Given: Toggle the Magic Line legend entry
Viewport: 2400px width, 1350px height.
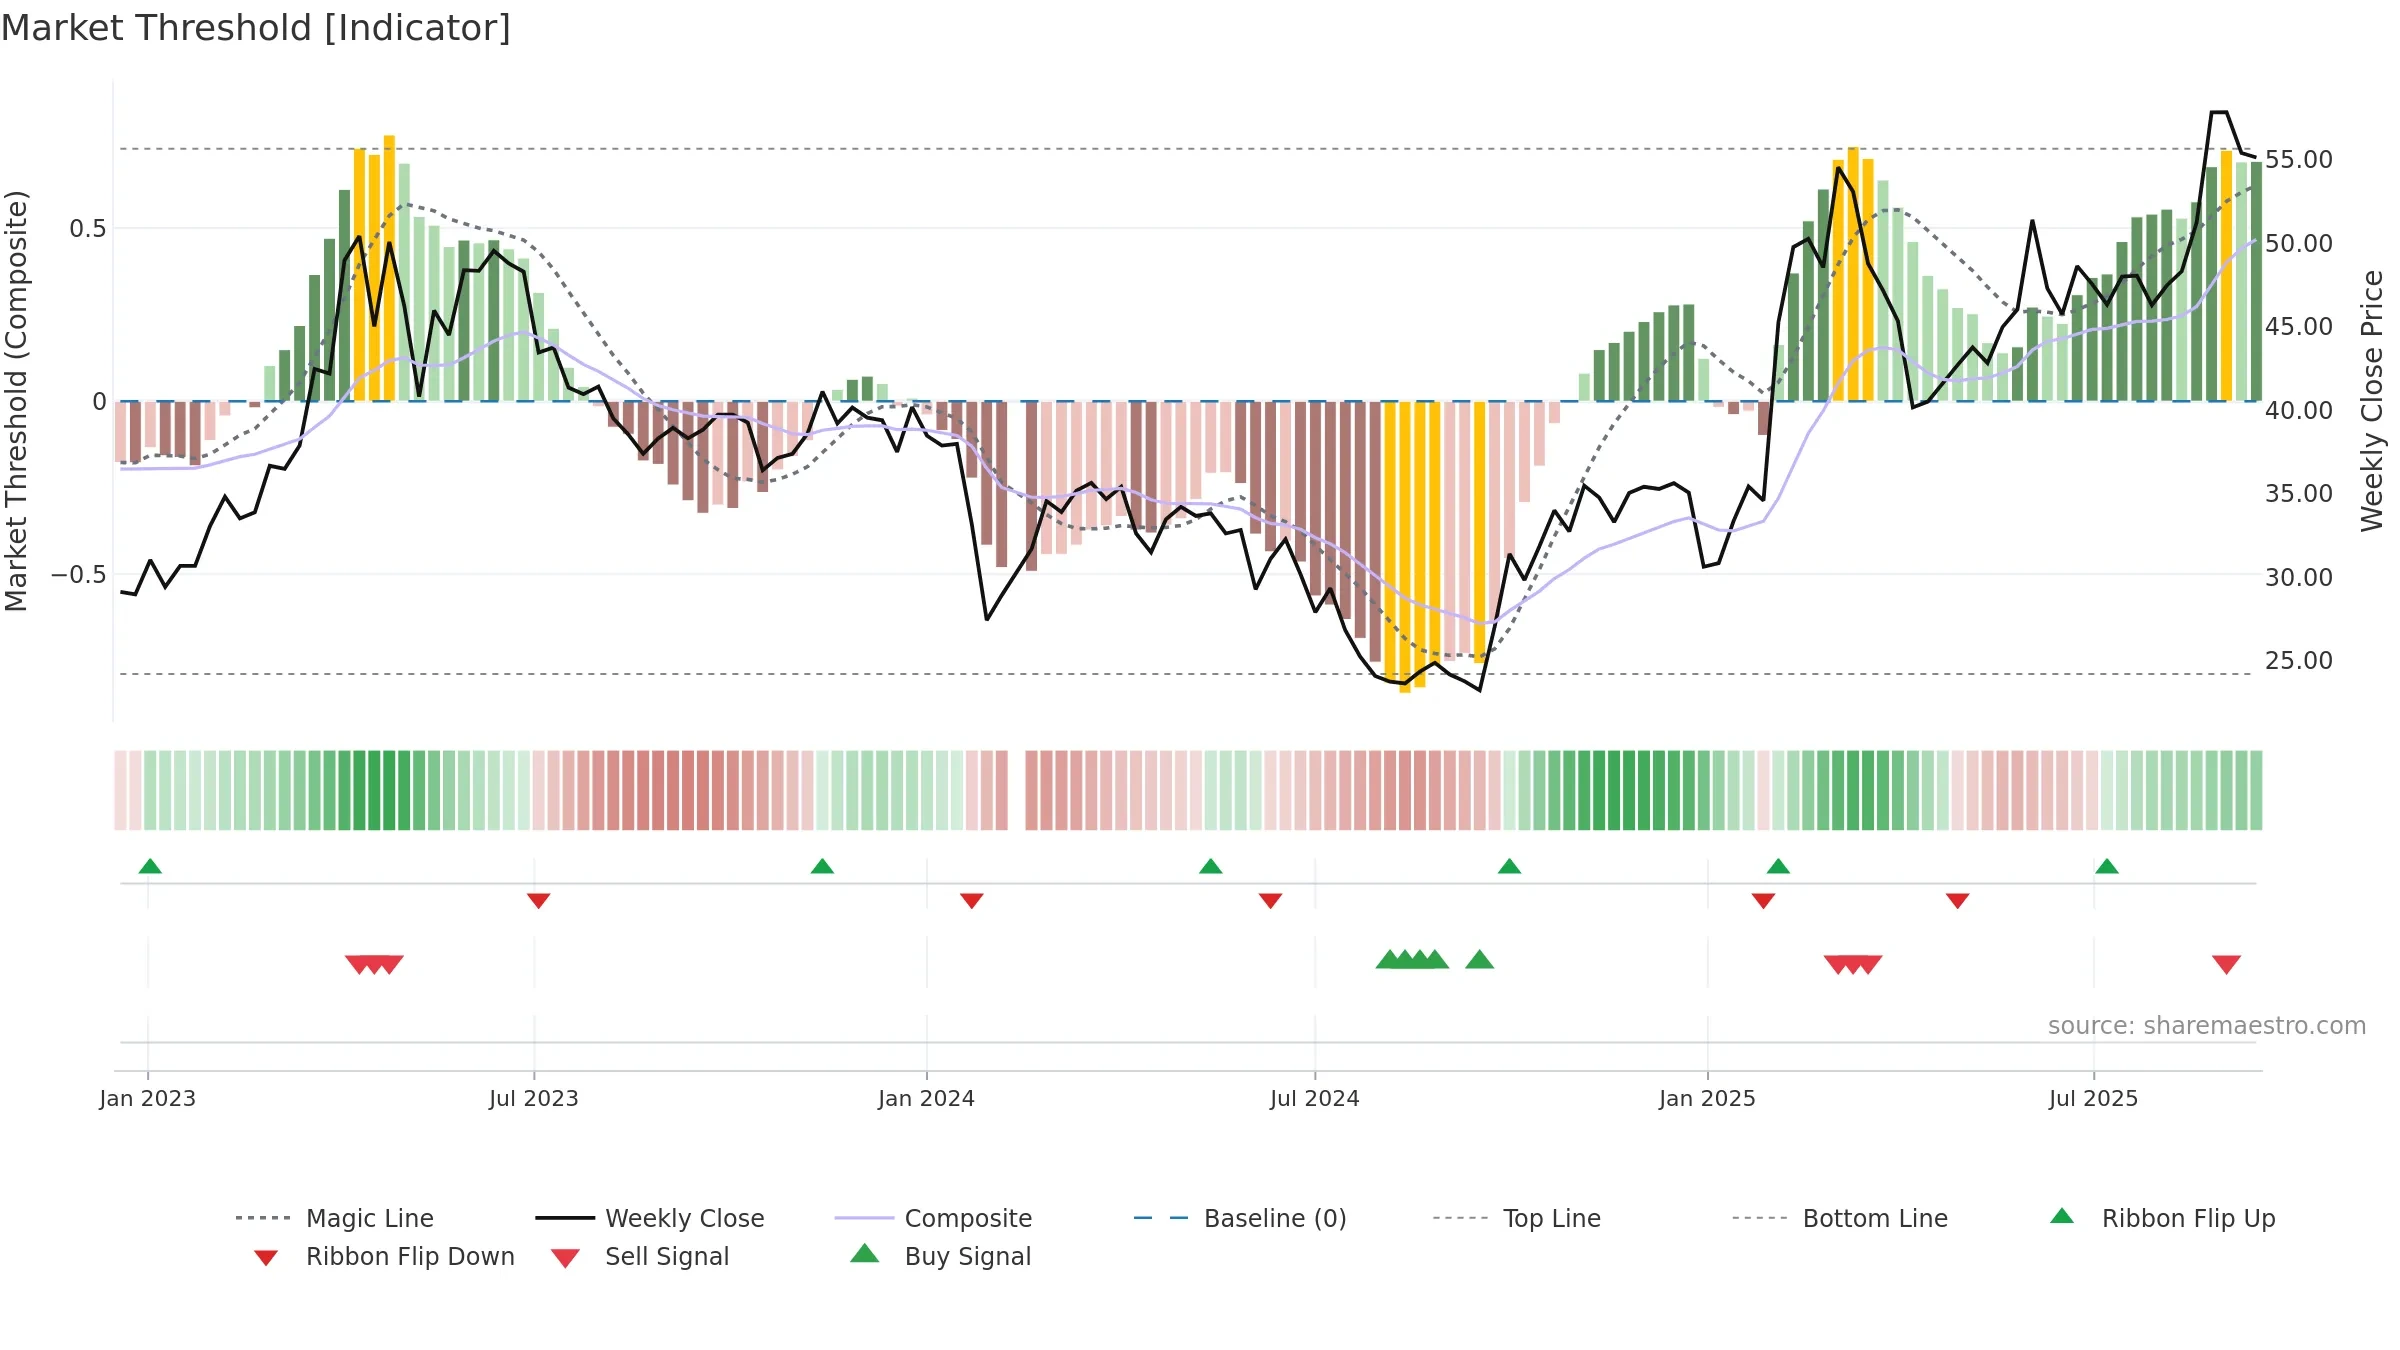Looking at the screenshot, I should pos(335,1218).
